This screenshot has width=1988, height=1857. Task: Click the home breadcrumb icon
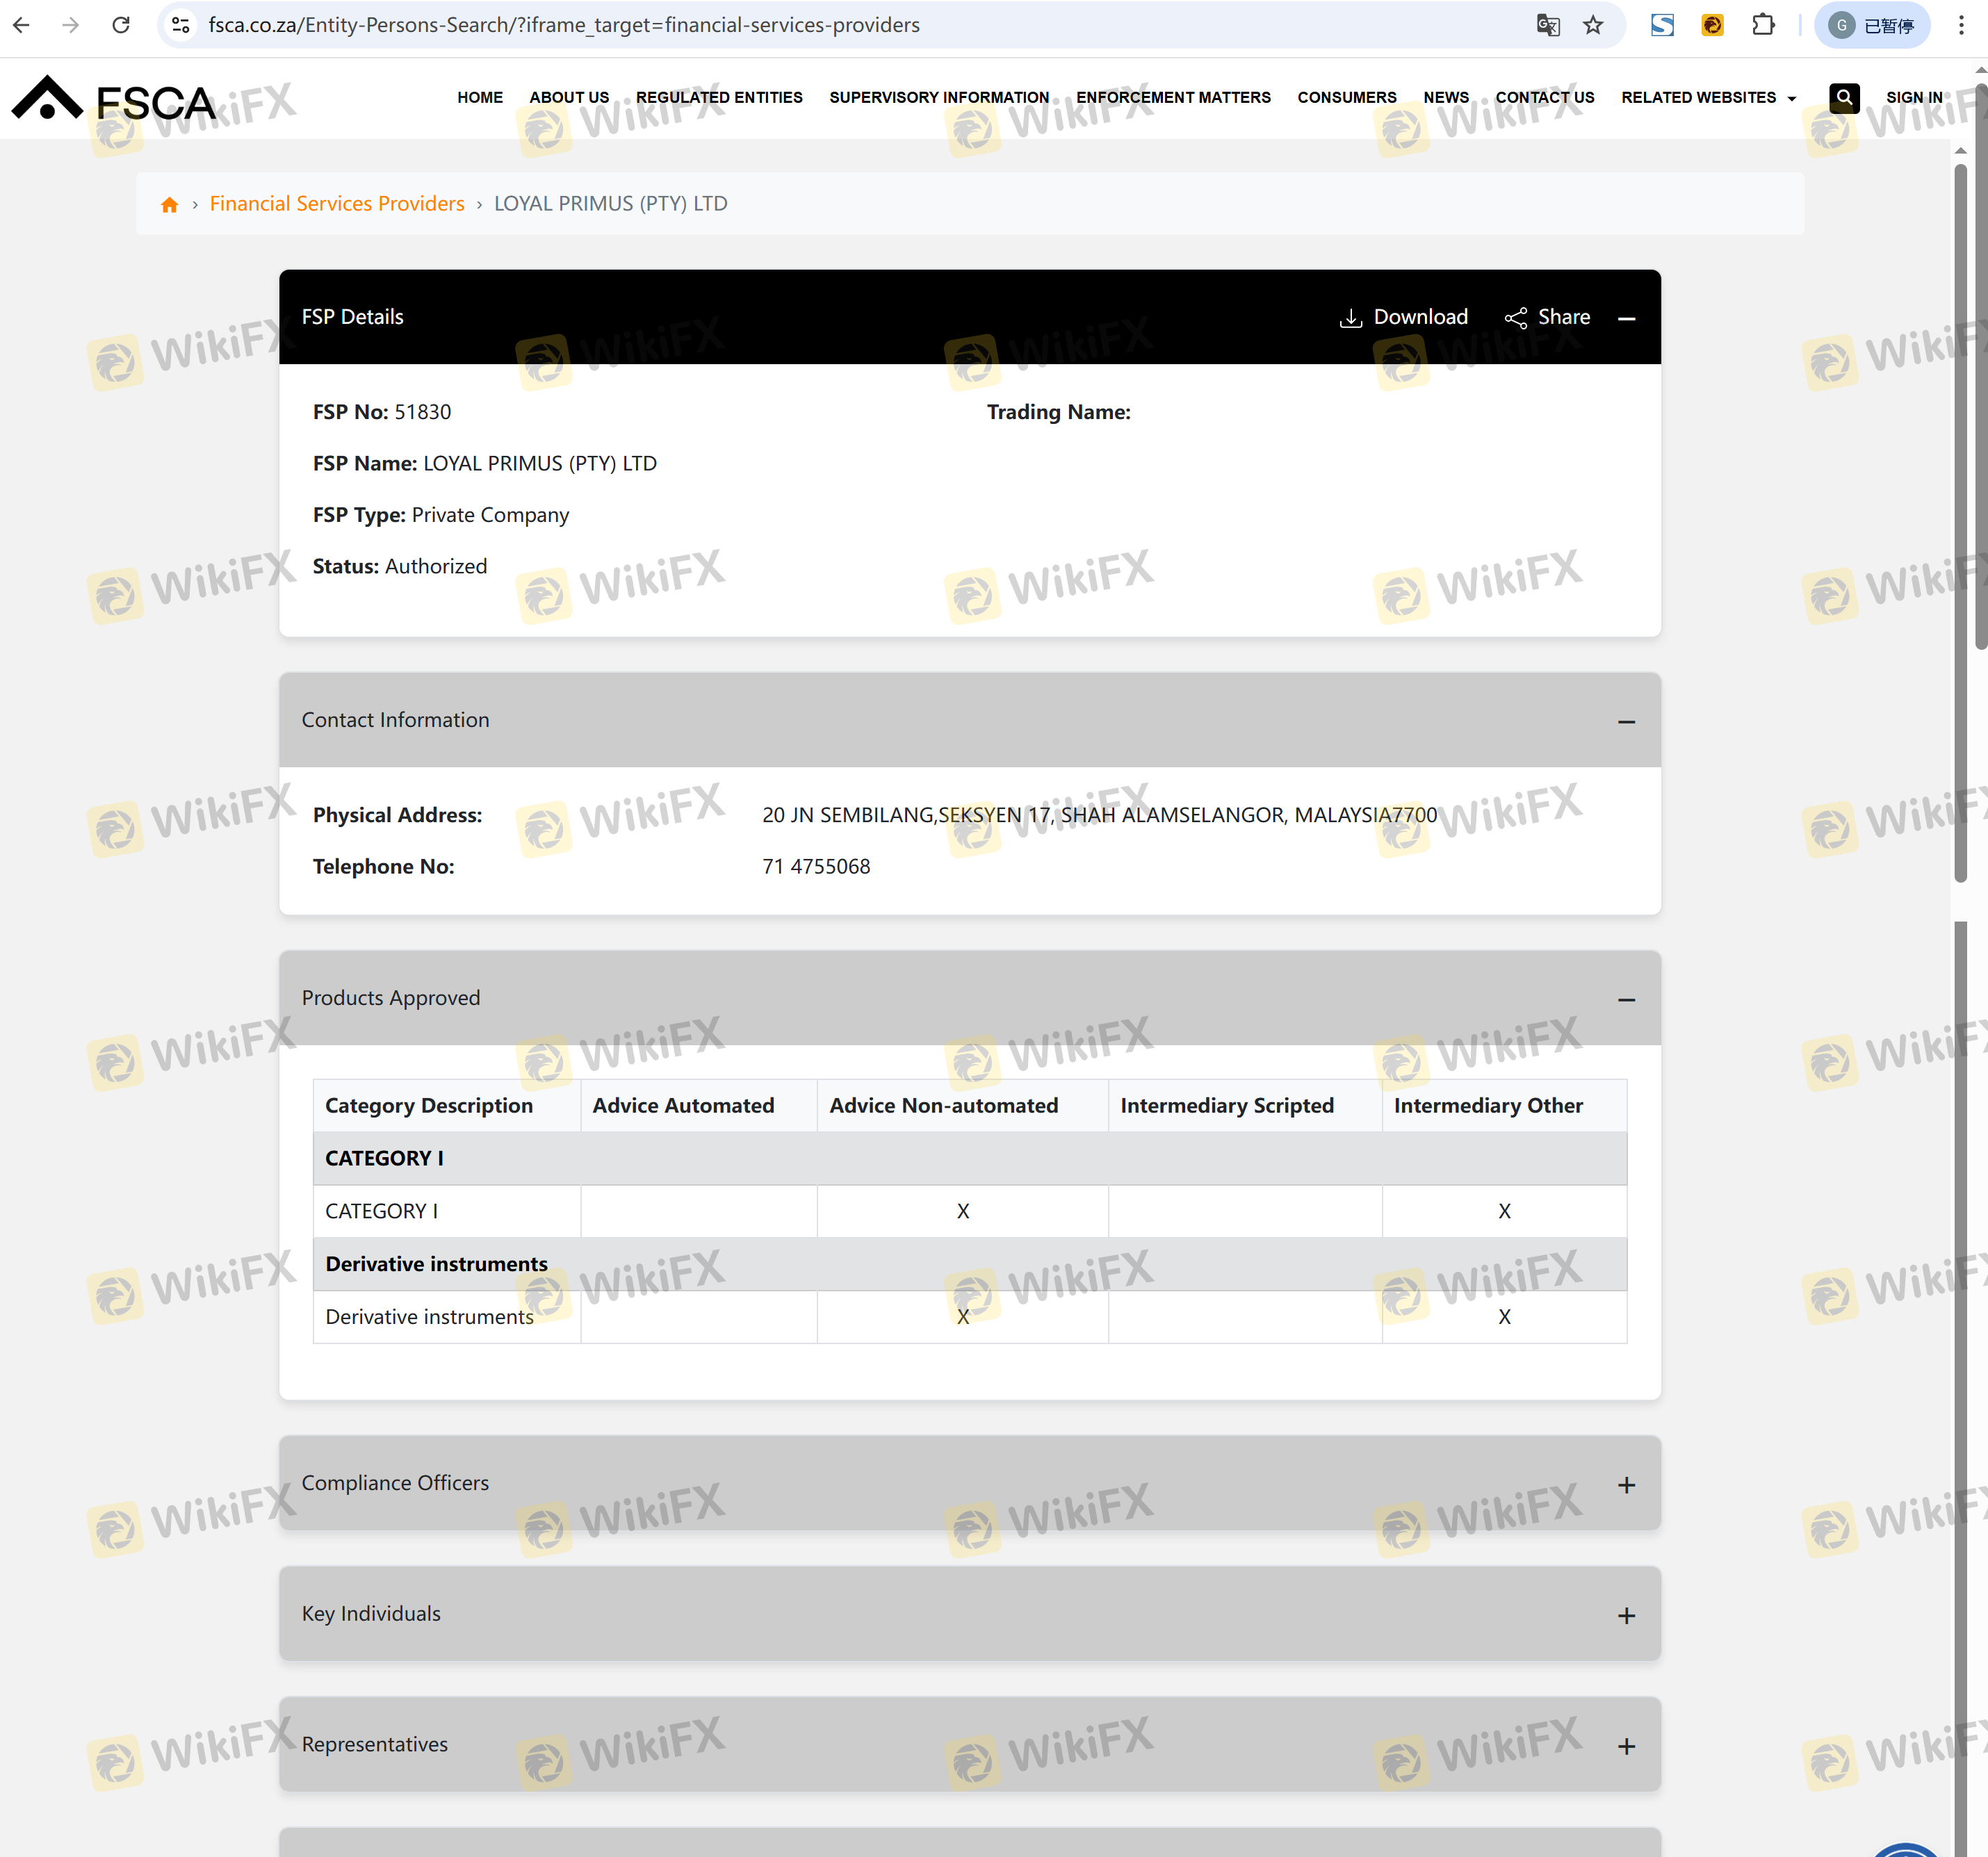(x=169, y=205)
